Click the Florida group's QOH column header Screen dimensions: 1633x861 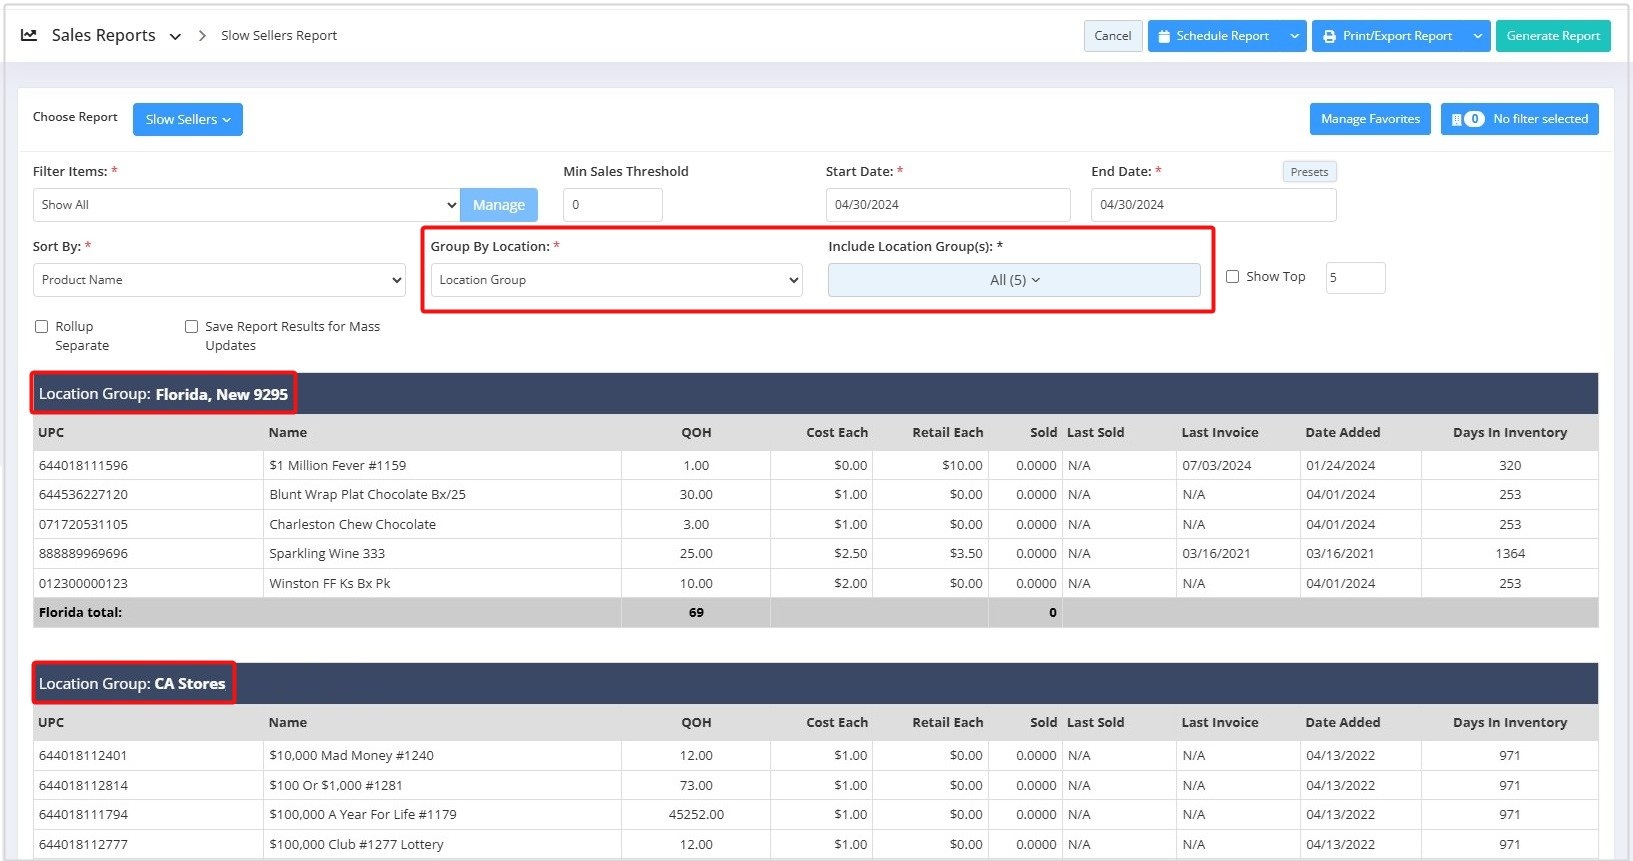696,433
